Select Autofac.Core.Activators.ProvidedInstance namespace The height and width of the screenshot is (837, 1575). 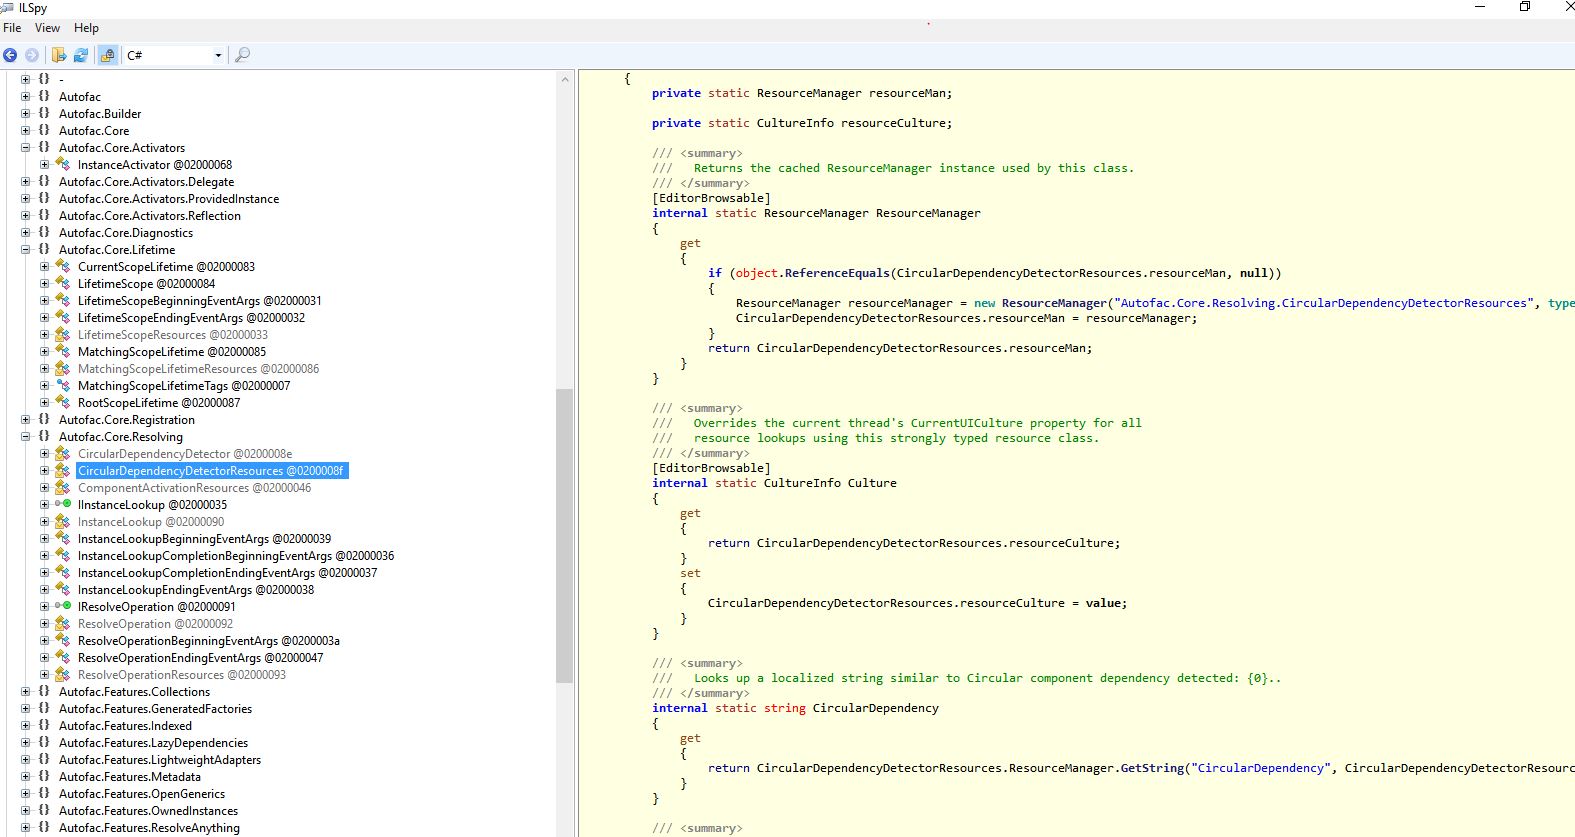pos(169,199)
